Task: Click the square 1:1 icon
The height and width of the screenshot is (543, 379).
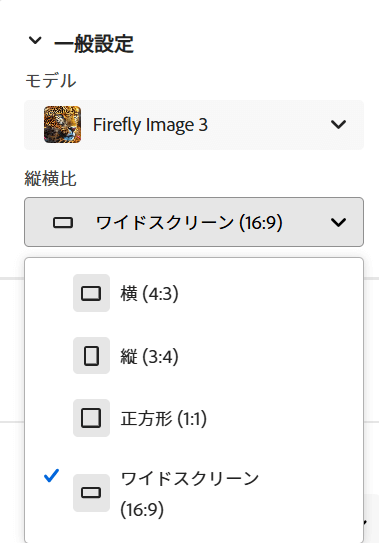Action: coord(91,418)
